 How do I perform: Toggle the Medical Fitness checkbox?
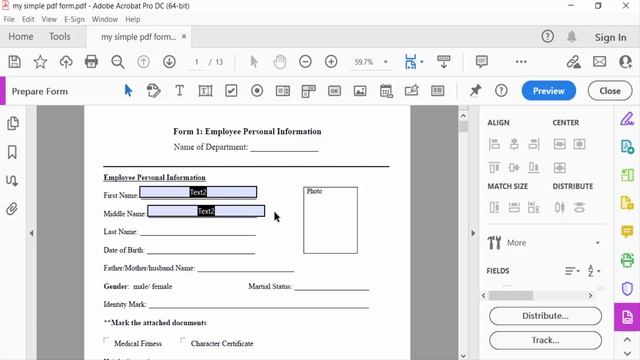click(x=107, y=340)
